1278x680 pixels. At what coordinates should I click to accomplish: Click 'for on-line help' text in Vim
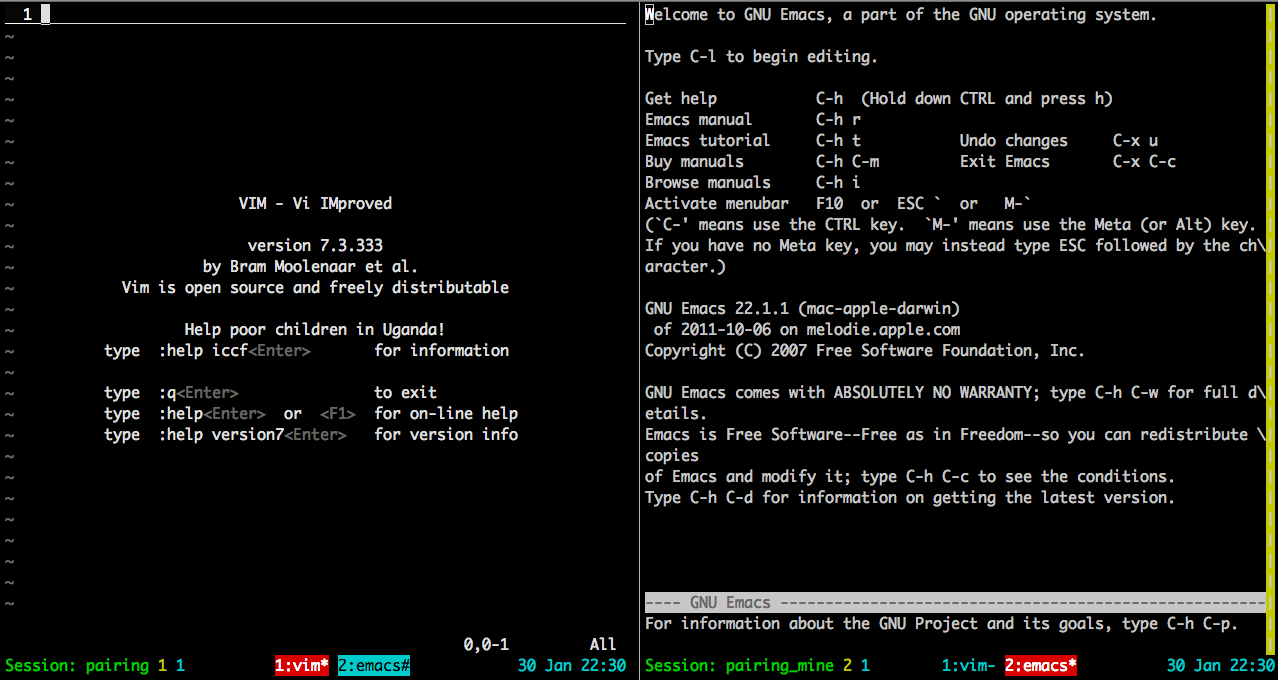click(x=446, y=413)
